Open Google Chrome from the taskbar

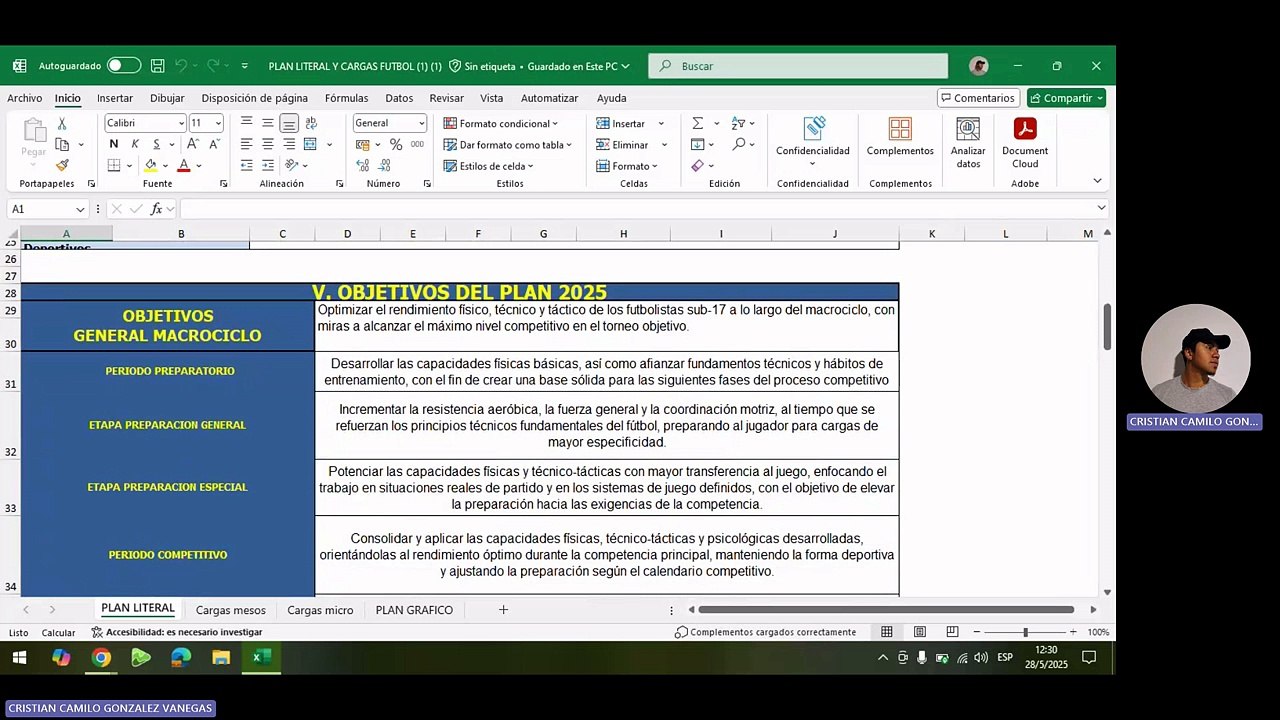click(101, 658)
